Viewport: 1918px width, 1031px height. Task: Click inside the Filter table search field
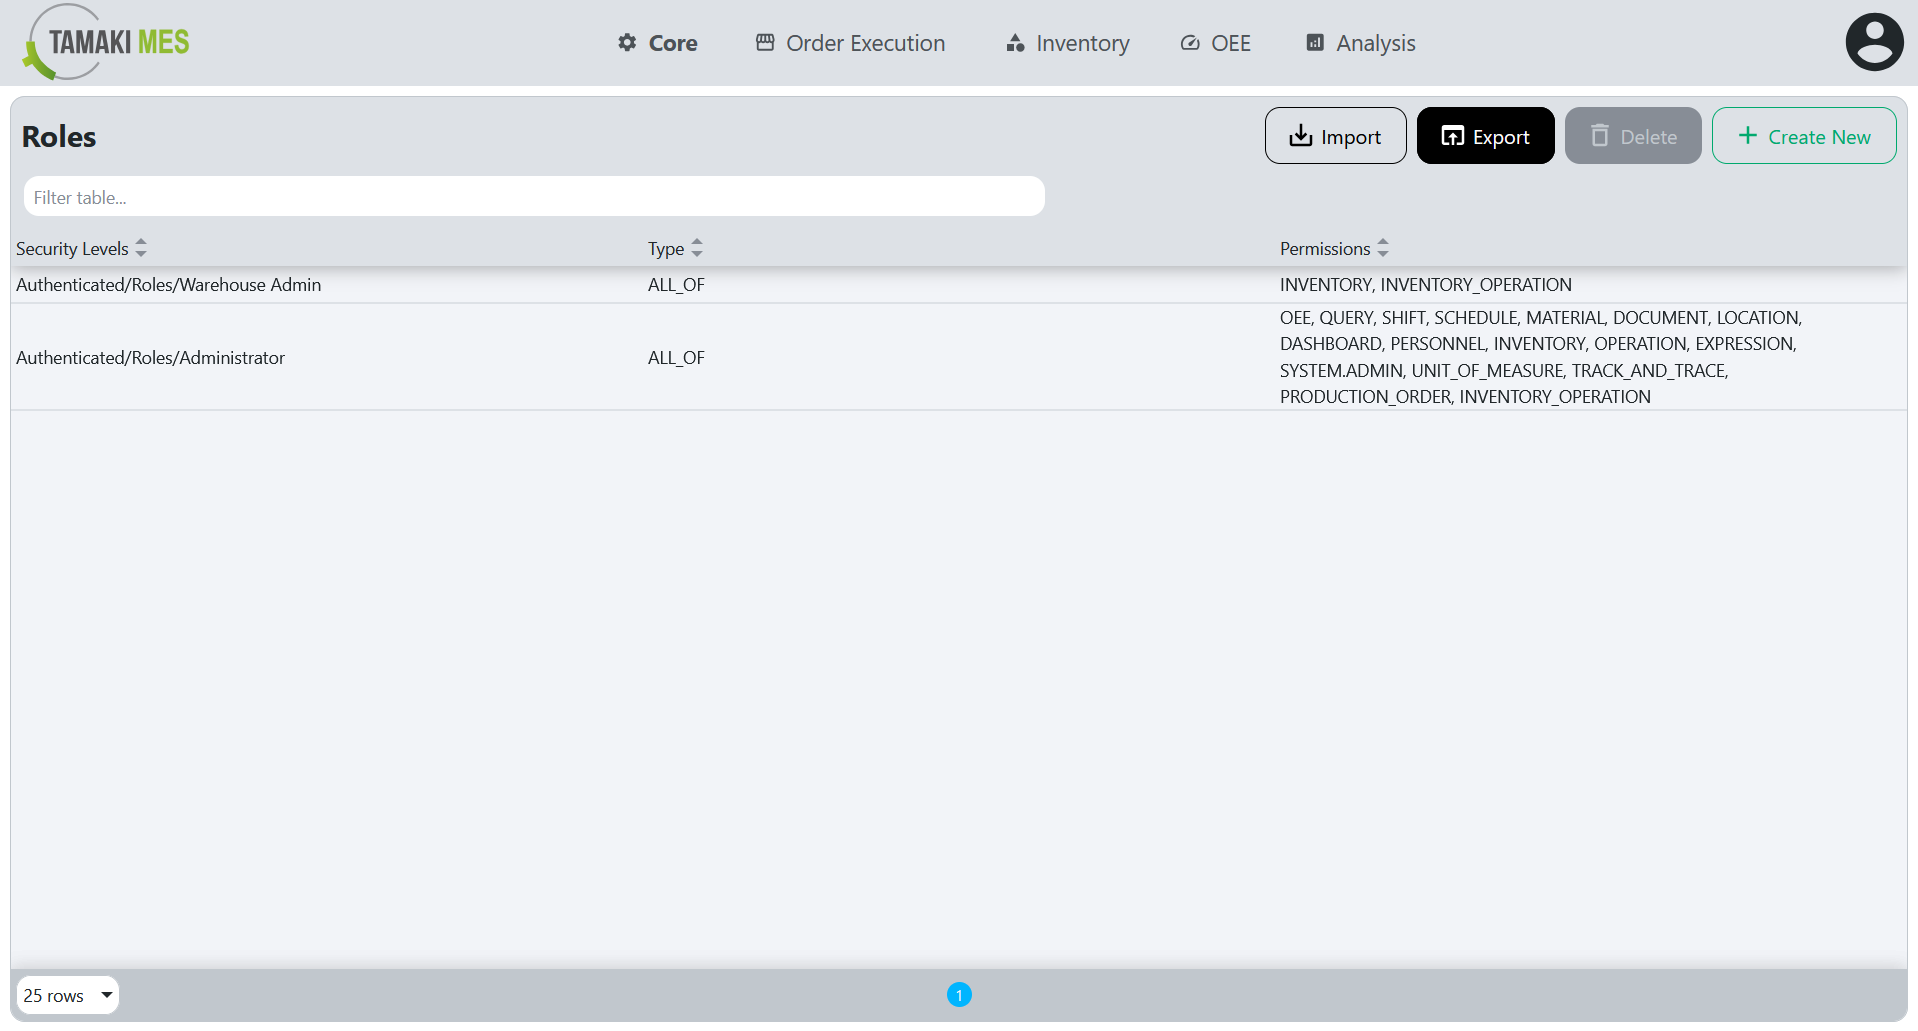(x=534, y=196)
